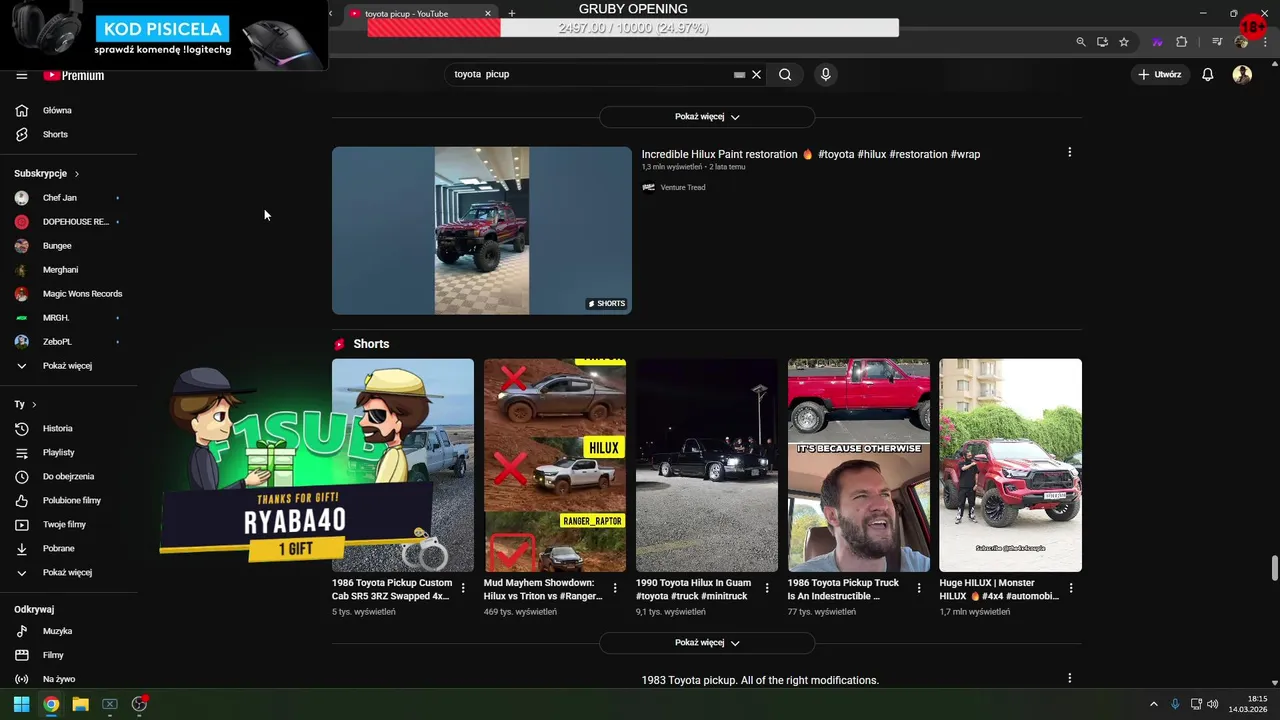Expand the Subskrypcje section arrow
Screen dimensions: 1280x720
coord(76,174)
